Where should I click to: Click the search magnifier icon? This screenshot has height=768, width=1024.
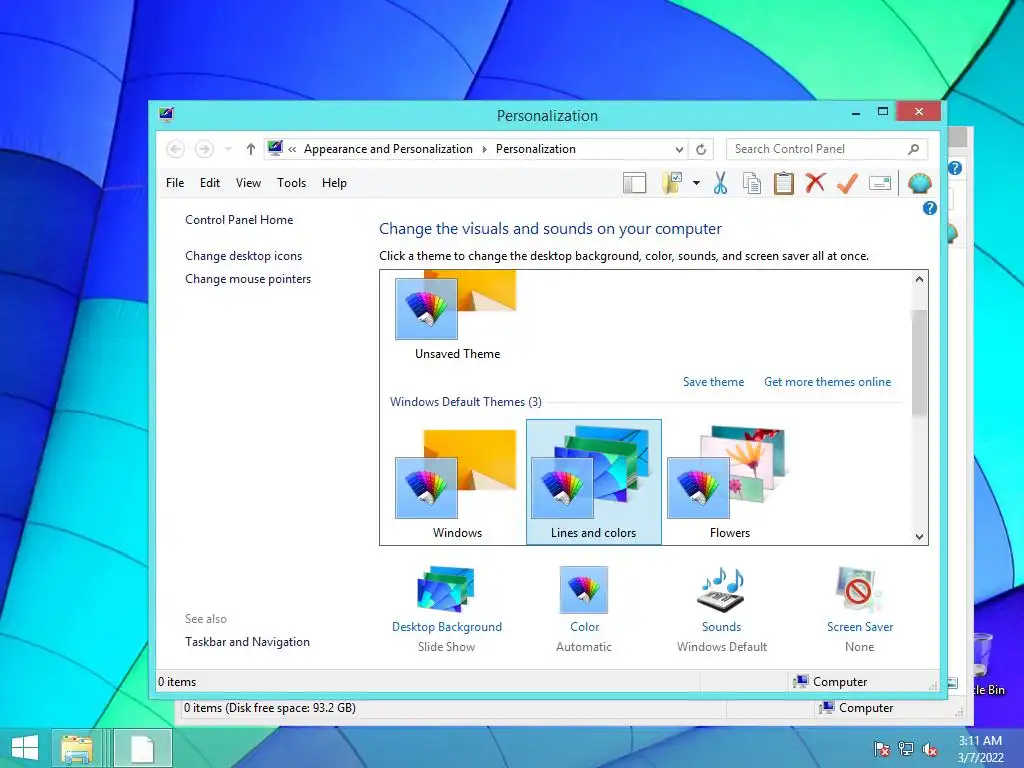913,150
